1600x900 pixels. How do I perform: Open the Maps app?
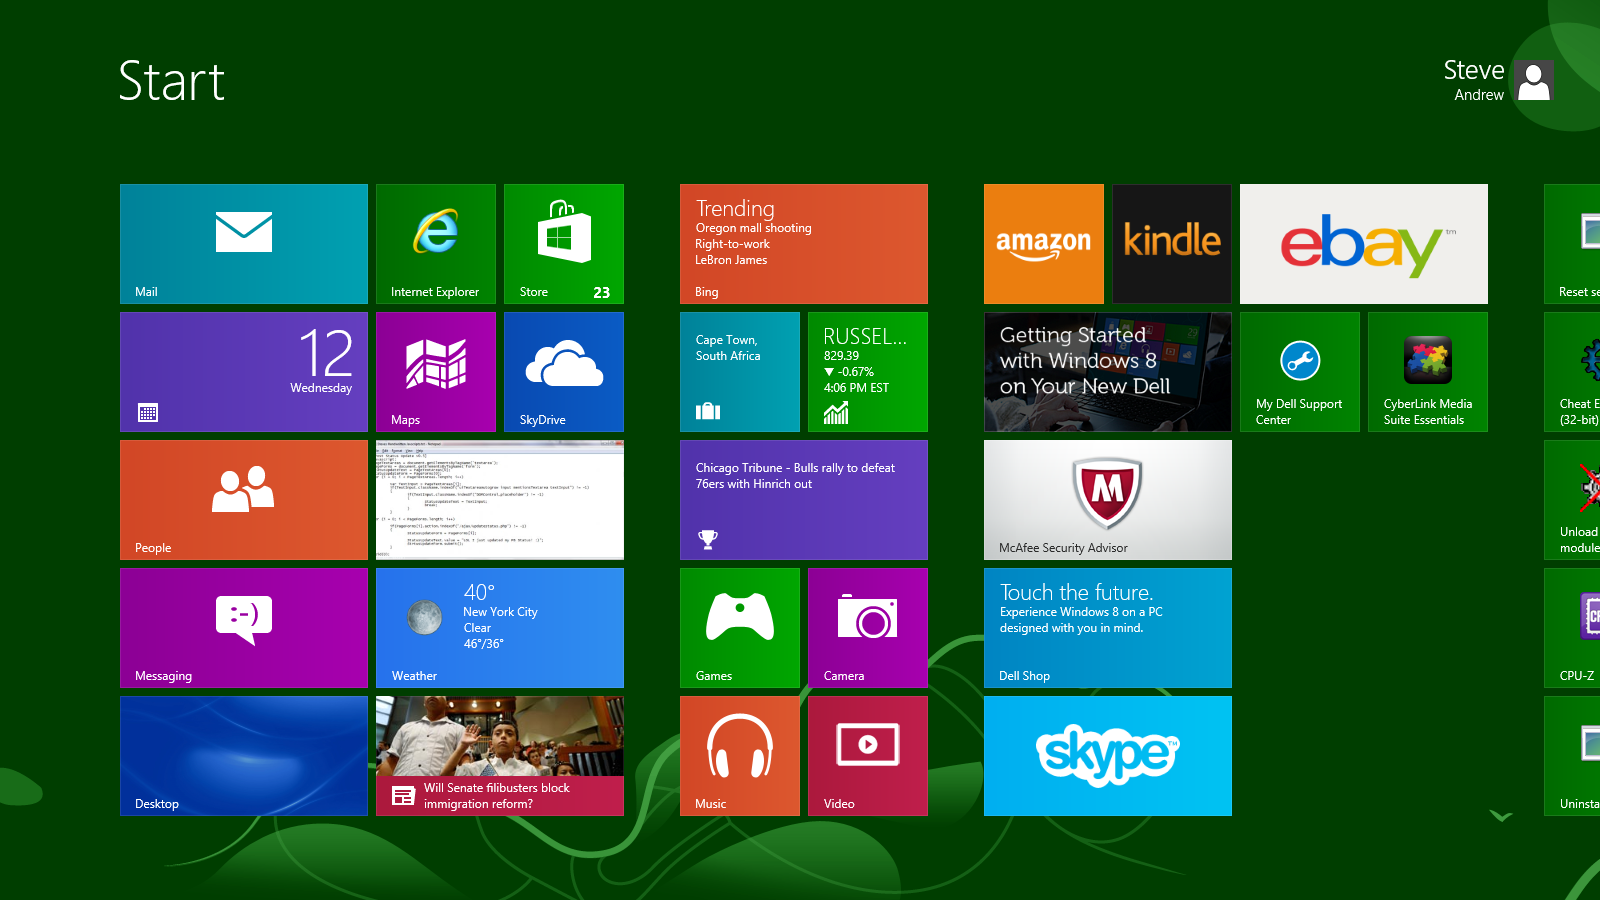(435, 371)
